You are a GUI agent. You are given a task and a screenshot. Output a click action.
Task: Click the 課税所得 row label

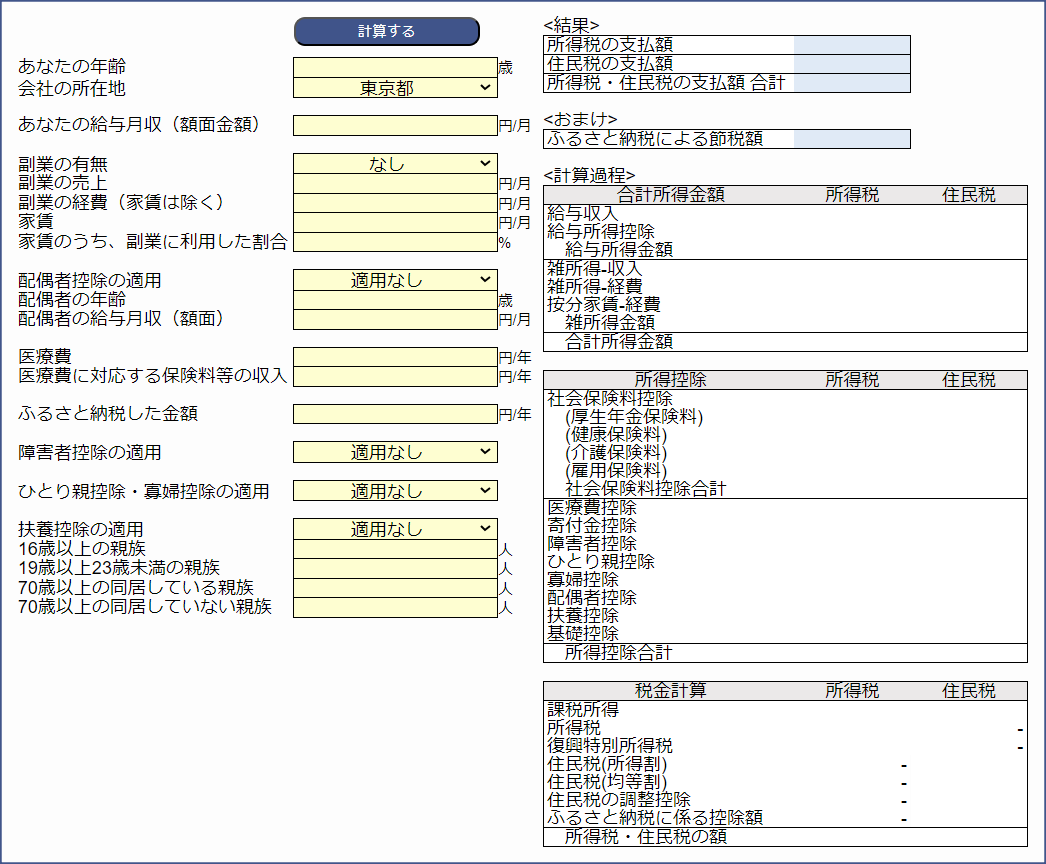(x=583, y=709)
